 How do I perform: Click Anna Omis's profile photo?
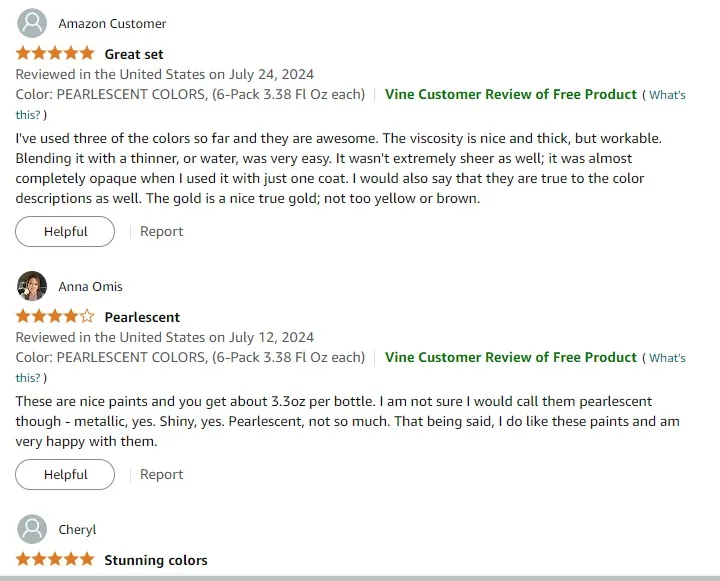(32, 286)
